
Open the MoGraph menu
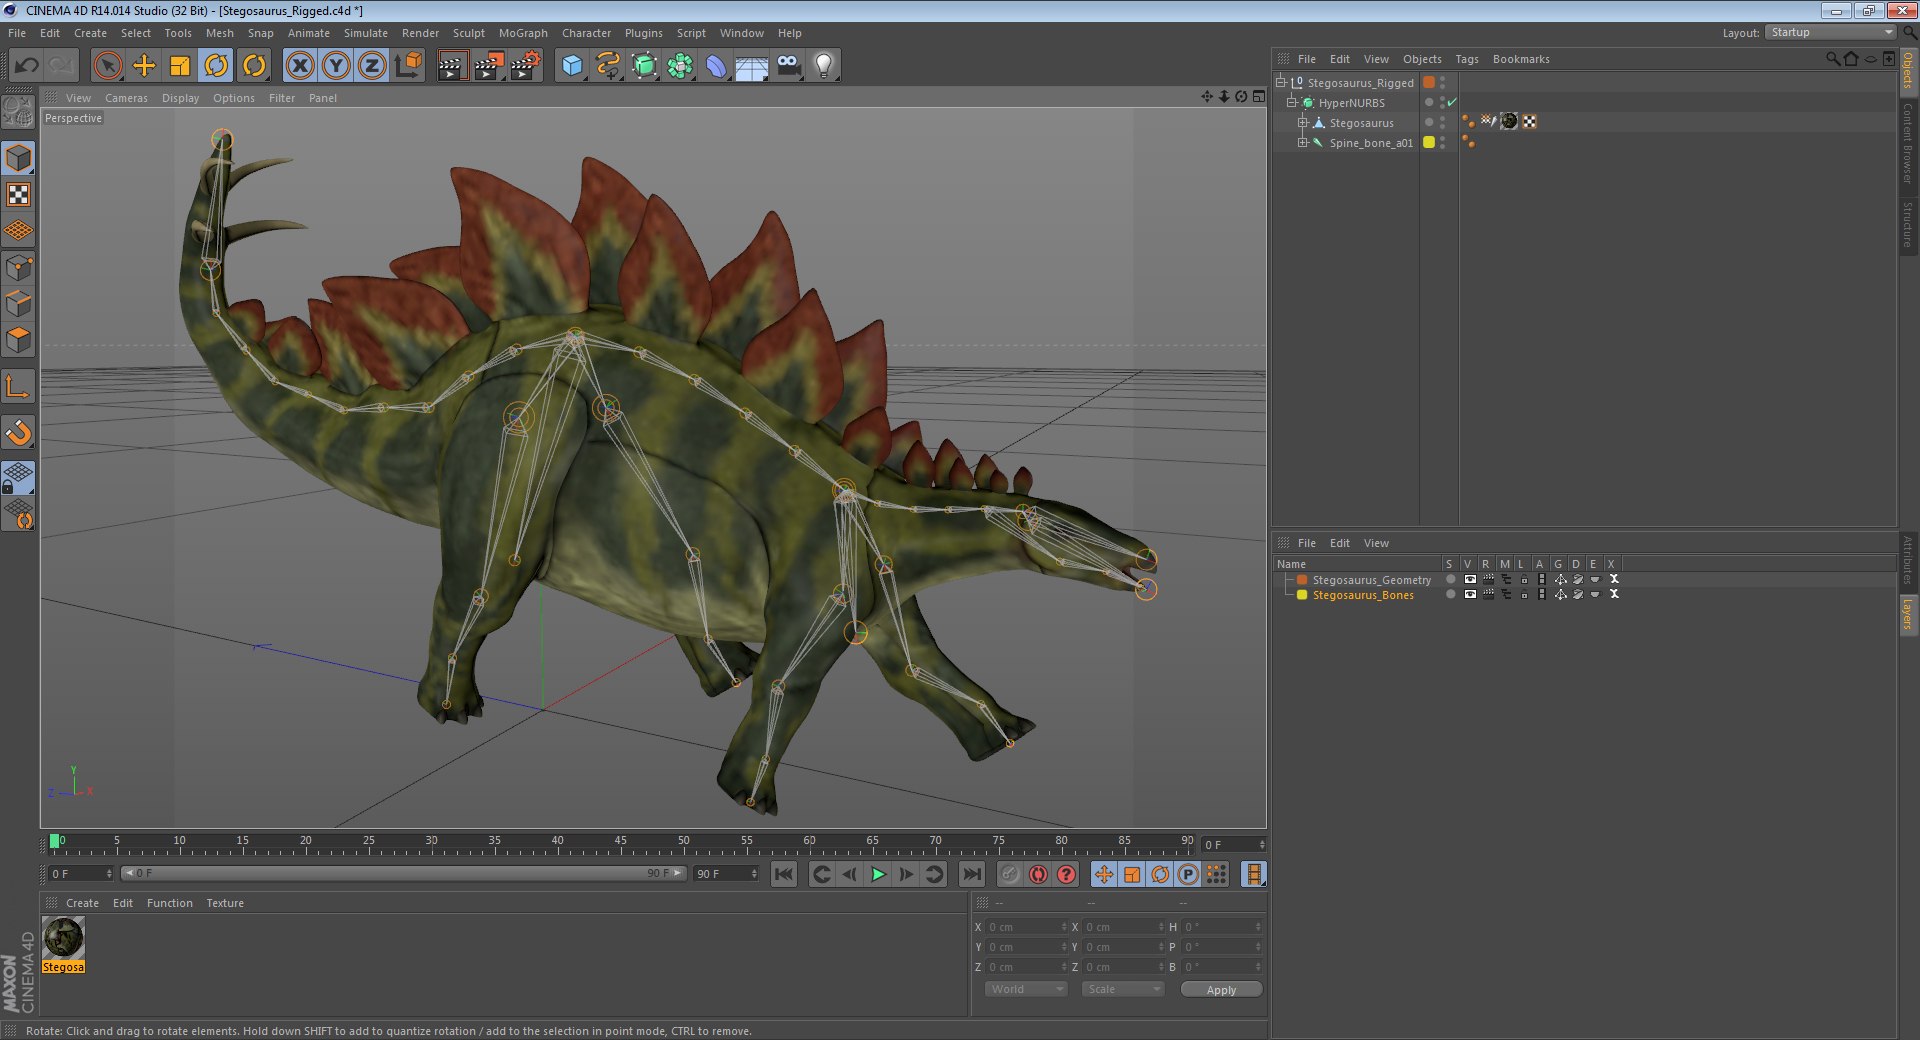[x=523, y=33]
